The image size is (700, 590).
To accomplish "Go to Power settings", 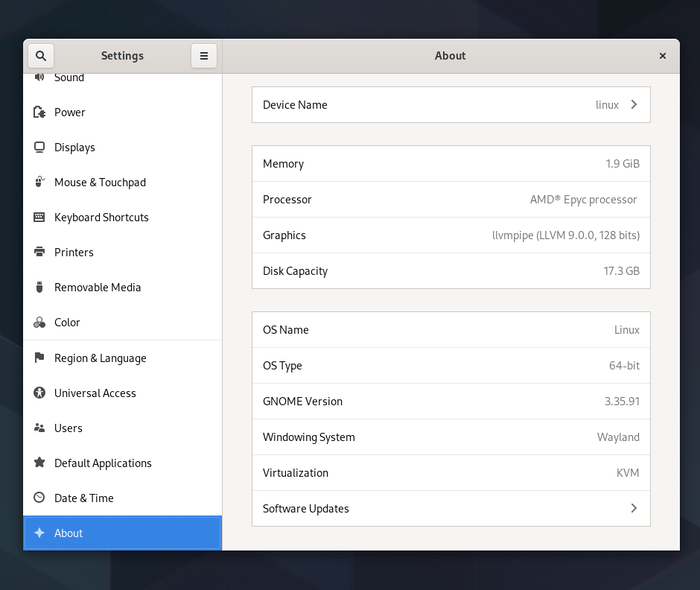I will click(122, 112).
